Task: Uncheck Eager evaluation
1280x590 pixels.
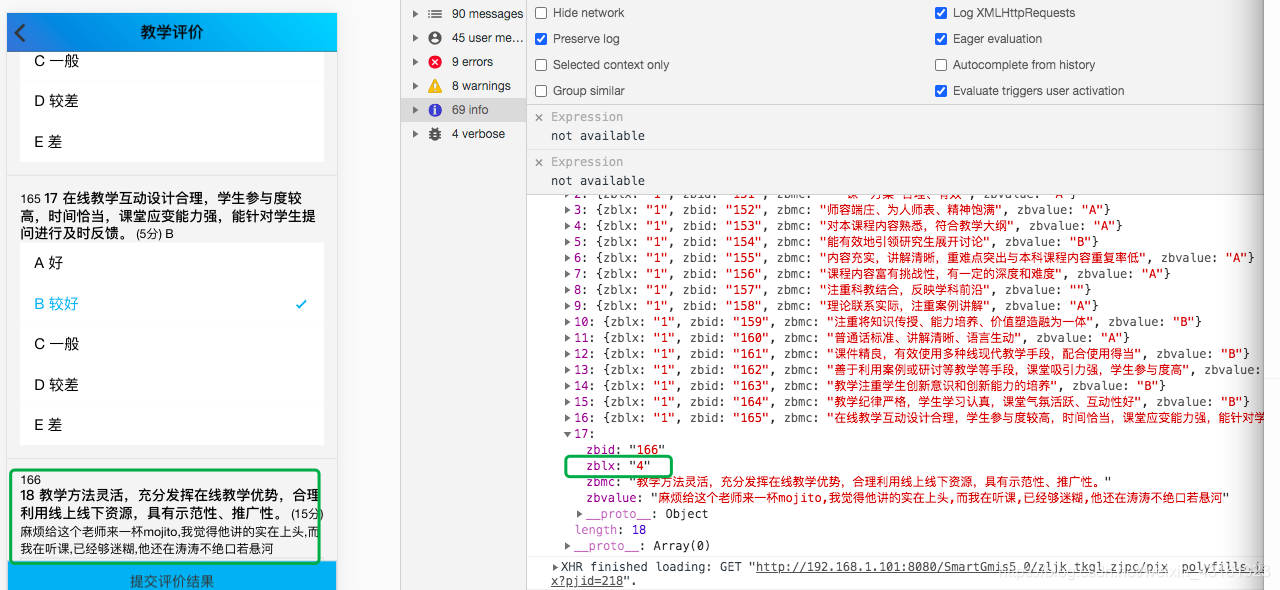Action: (941, 39)
